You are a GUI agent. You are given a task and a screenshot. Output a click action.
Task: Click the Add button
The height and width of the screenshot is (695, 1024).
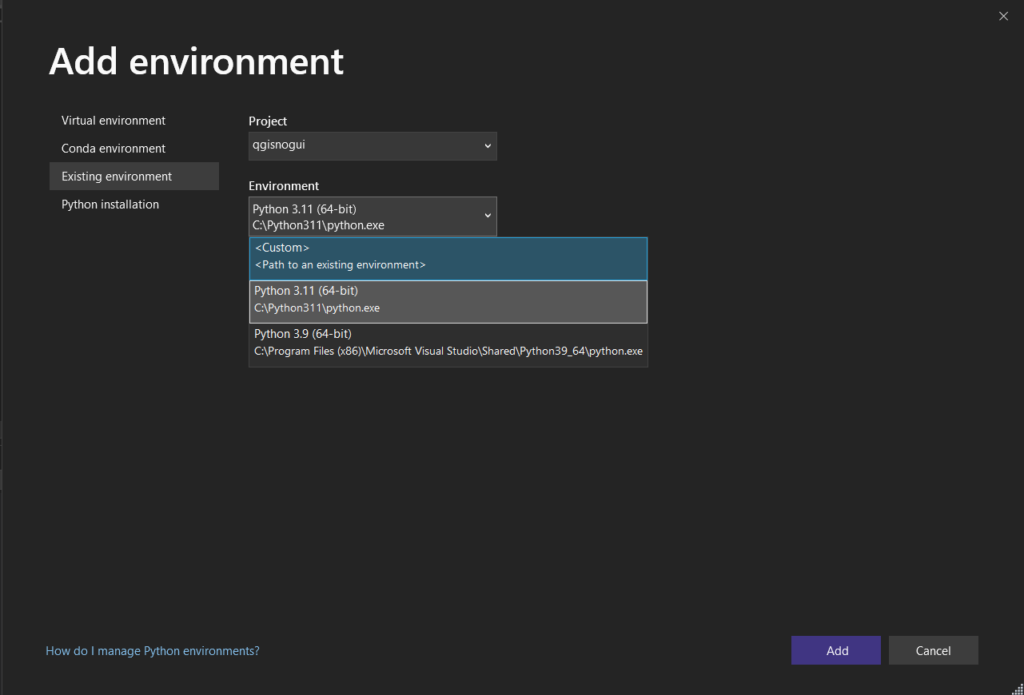coord(836,651)
